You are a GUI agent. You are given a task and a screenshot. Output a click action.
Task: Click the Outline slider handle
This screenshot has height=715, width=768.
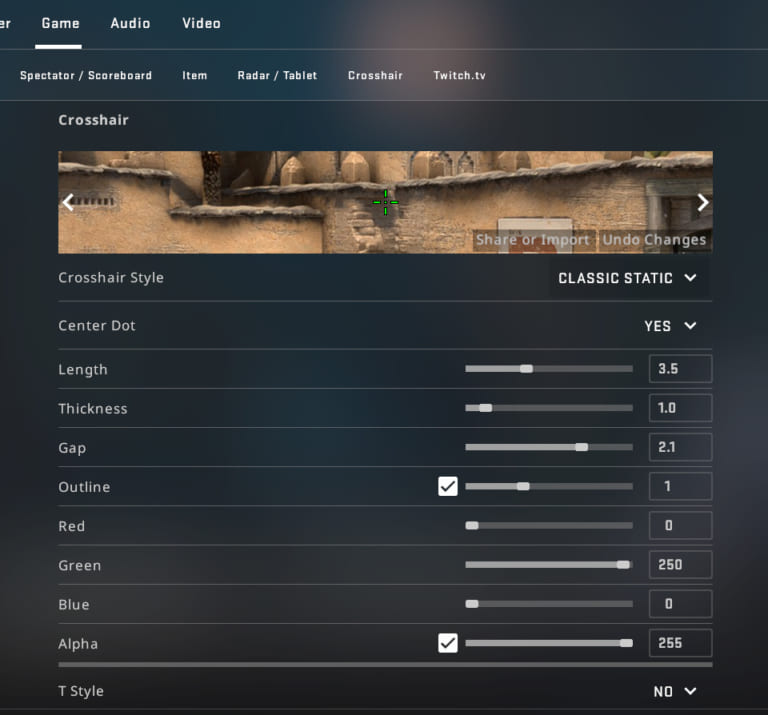[523, 486]
